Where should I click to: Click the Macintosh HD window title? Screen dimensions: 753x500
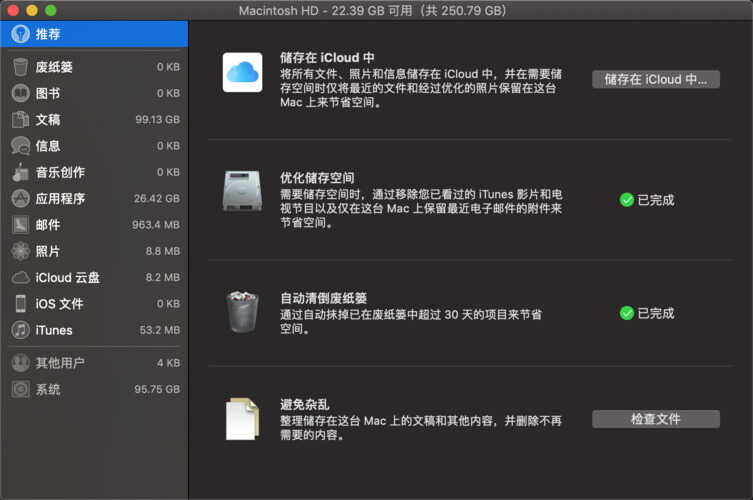click(373, 11)
